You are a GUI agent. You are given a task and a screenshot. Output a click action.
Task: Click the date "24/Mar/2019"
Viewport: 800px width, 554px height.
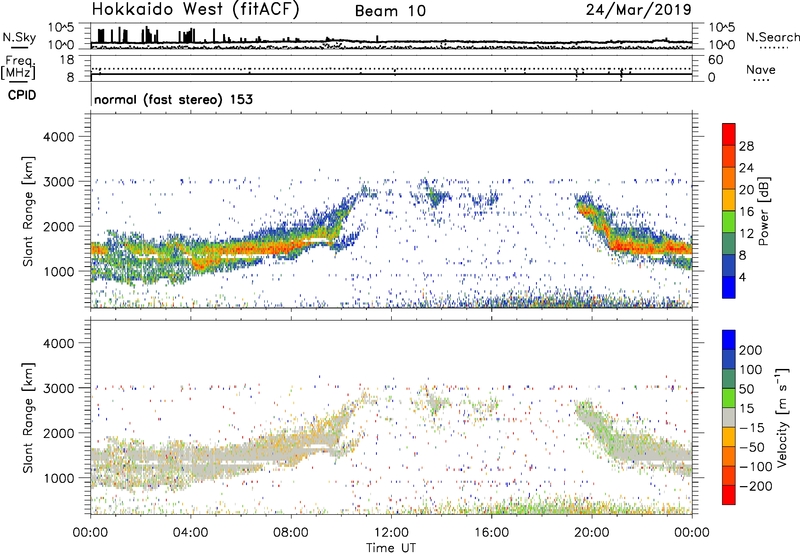639,9
